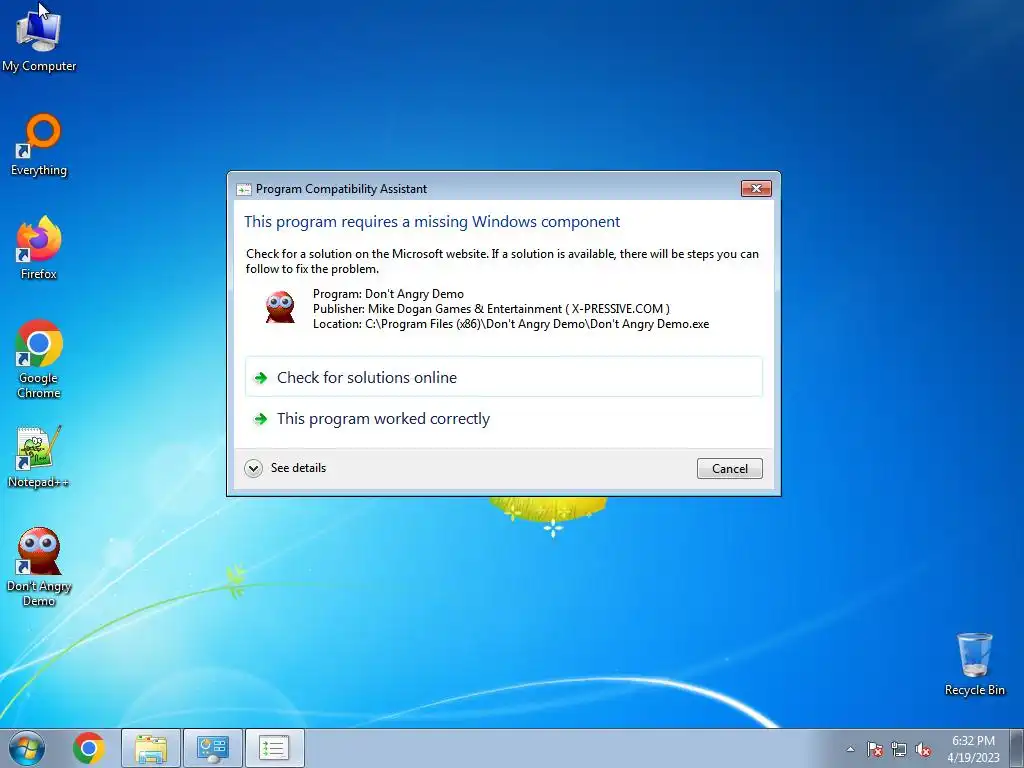Click the heading about missing Windows component

tap(432, 221)
